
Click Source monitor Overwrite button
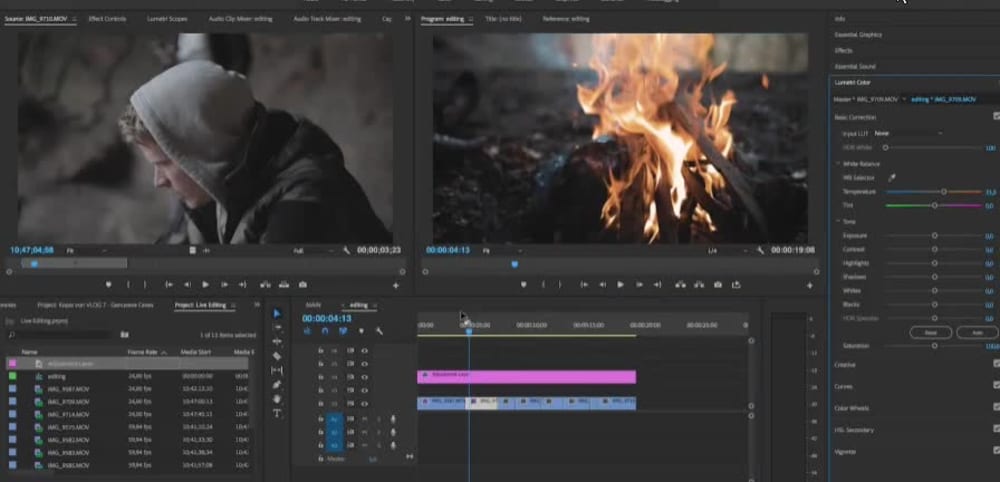(x=284, y=284)
